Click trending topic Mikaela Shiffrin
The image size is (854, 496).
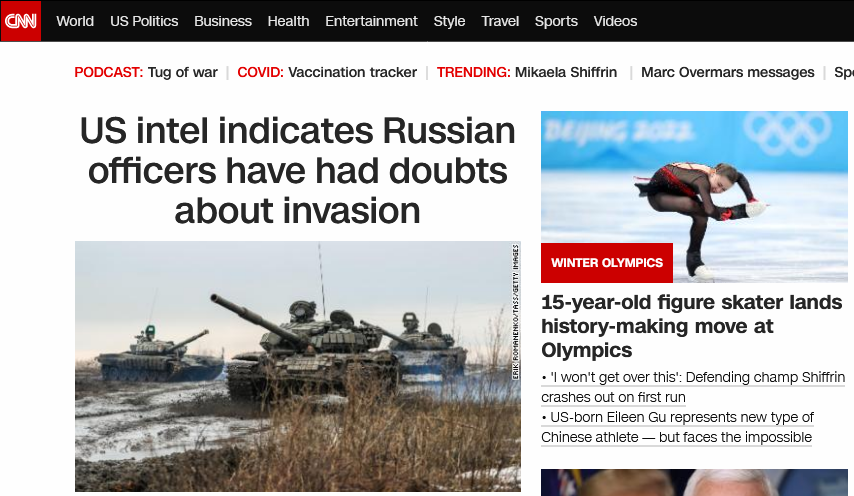566,72
